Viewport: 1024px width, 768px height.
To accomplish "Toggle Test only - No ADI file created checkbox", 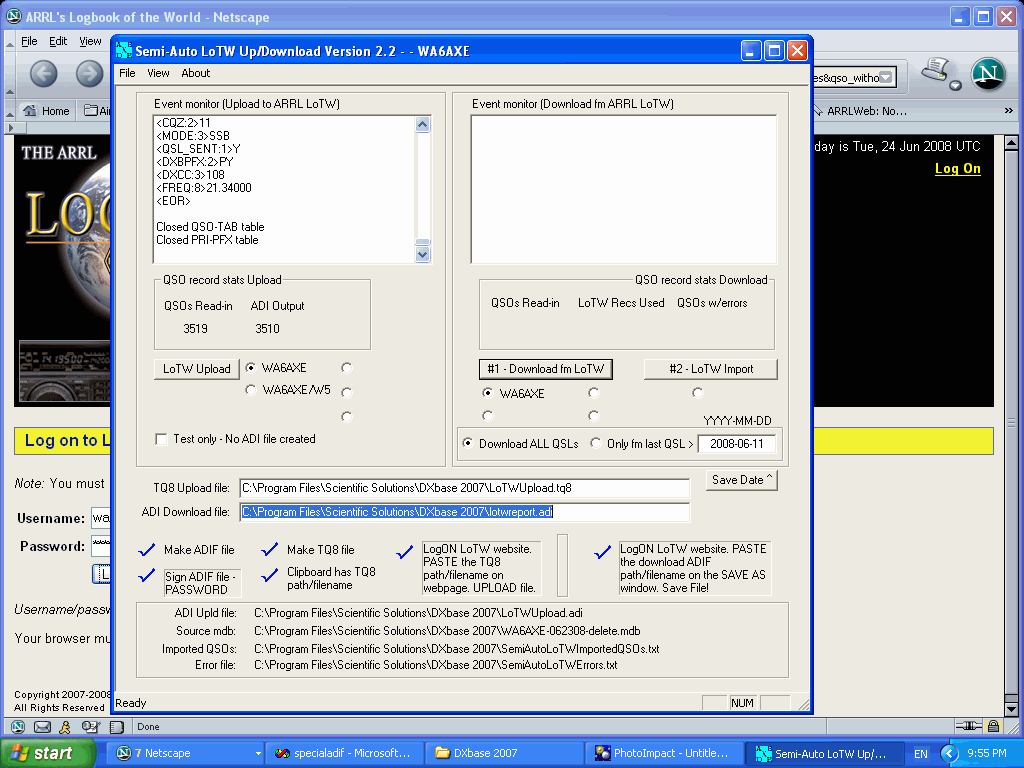I will [x=161, y=439].
